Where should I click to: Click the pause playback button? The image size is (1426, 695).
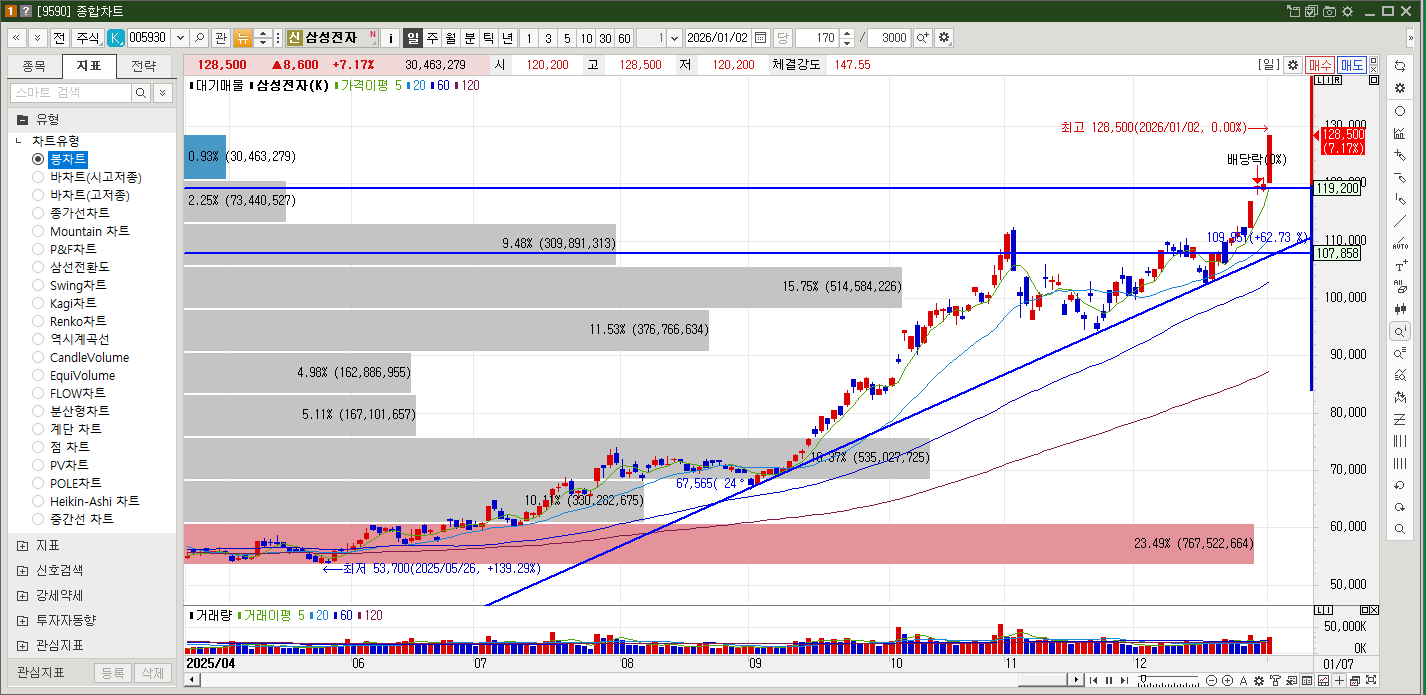click(x=1109, y=680)
